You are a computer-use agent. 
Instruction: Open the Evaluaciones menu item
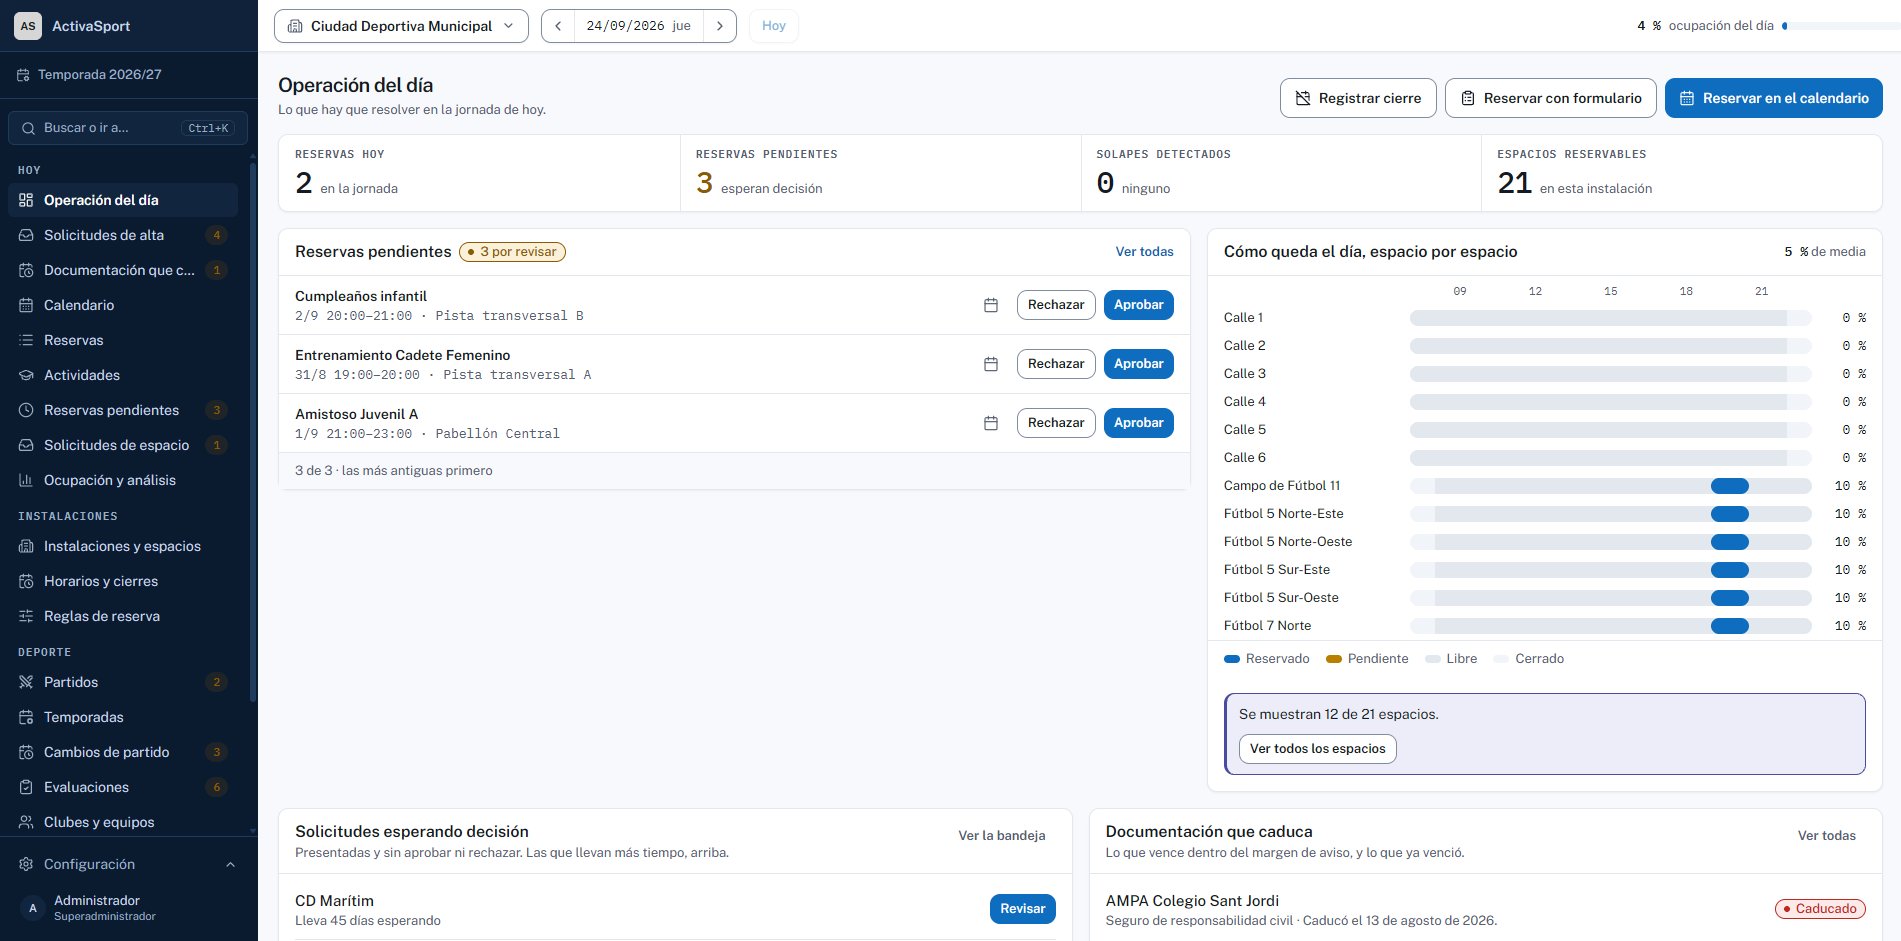click(123, 787)
